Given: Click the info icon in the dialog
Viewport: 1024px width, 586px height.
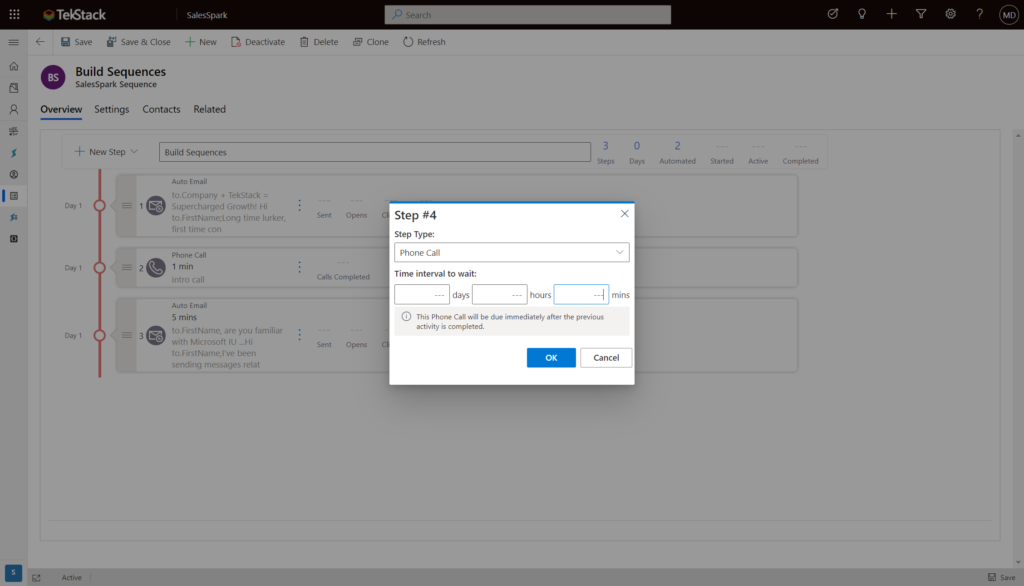Looking at the screenshot, I should click(406, 317).
